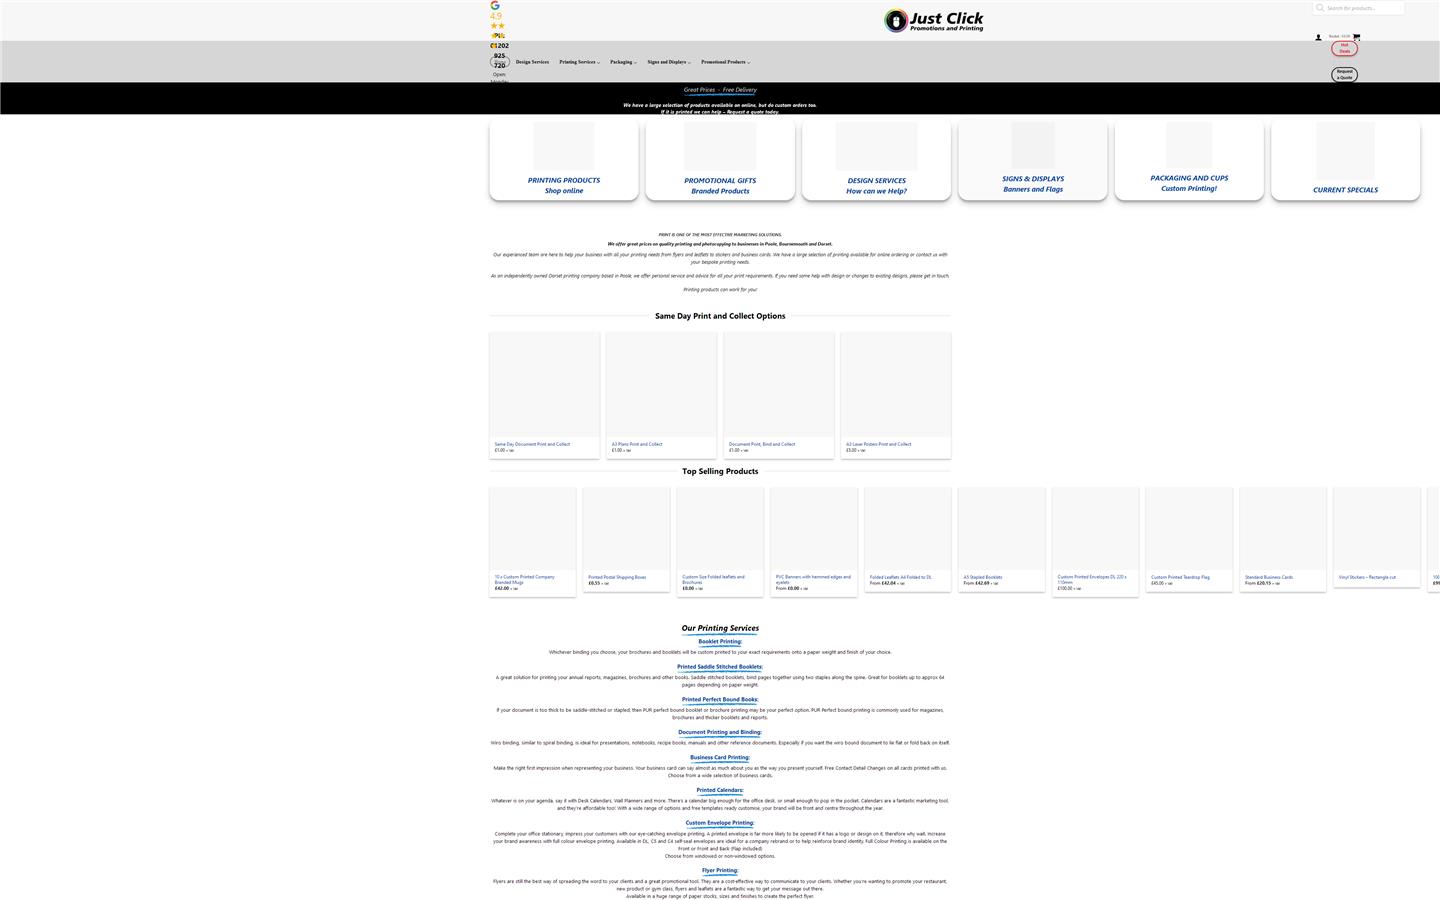This screenshot has width=1440, height=900.
Task: Expand the Signs and Displays dropdown
Action: tap(668, 62)
